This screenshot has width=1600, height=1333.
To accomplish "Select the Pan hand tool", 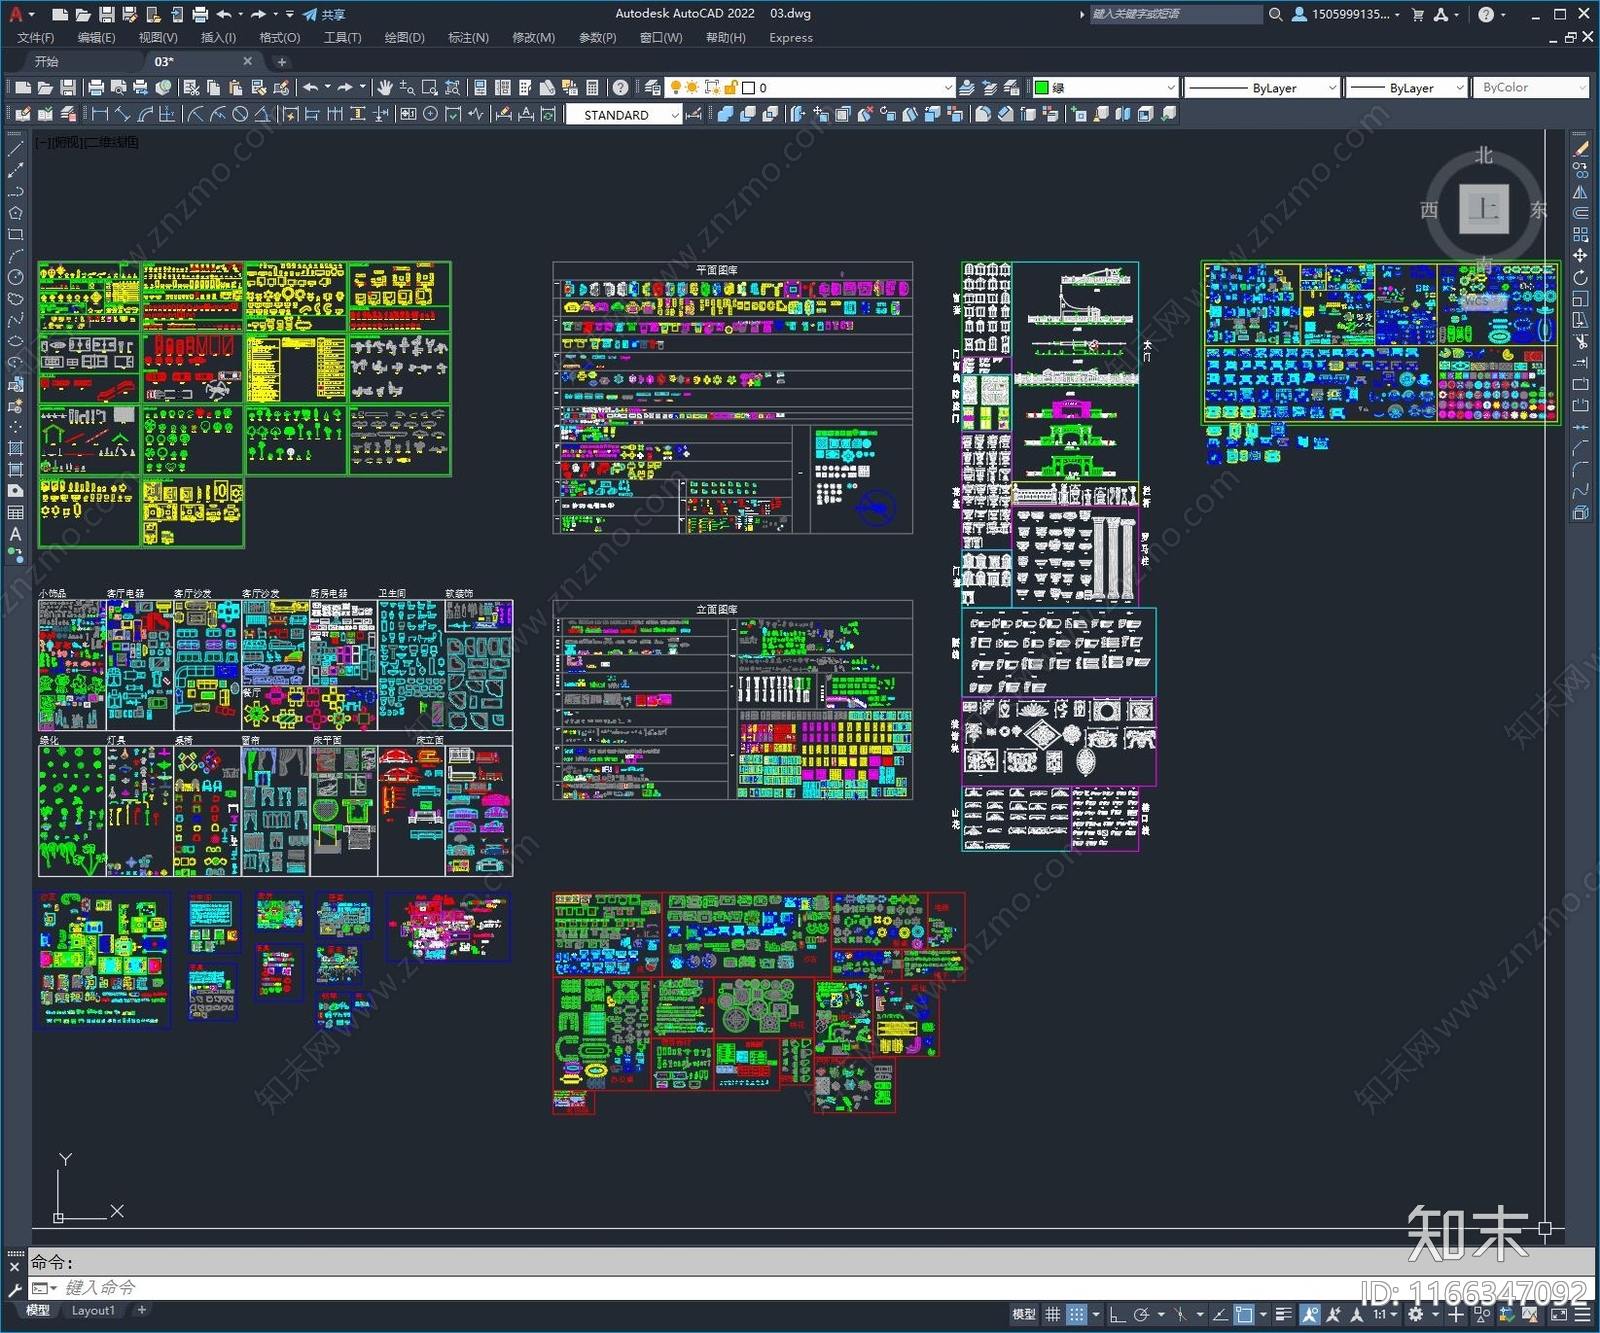I will tap(385, 88).
